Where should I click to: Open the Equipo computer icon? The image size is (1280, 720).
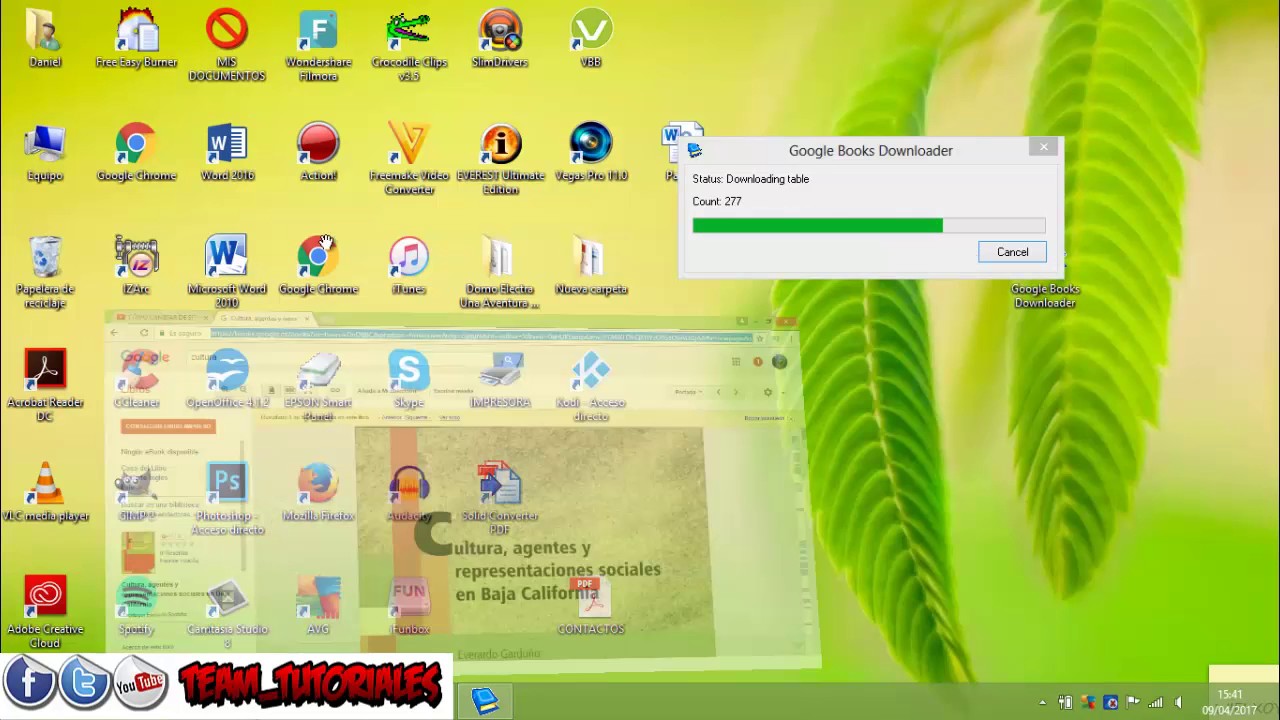(45, 152)
